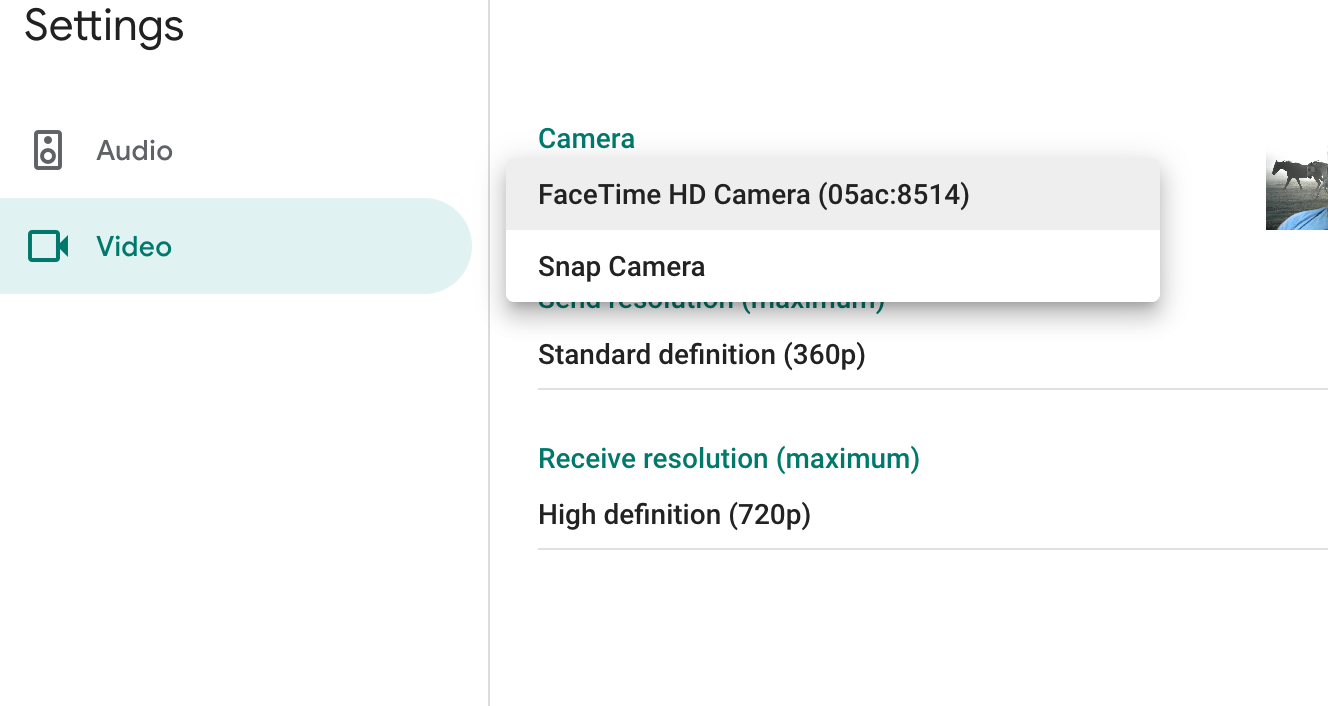Screen dimensions: 1328x706
Task: Click the Receive resolution (maximum) label
Action: [x=728, y=459]
